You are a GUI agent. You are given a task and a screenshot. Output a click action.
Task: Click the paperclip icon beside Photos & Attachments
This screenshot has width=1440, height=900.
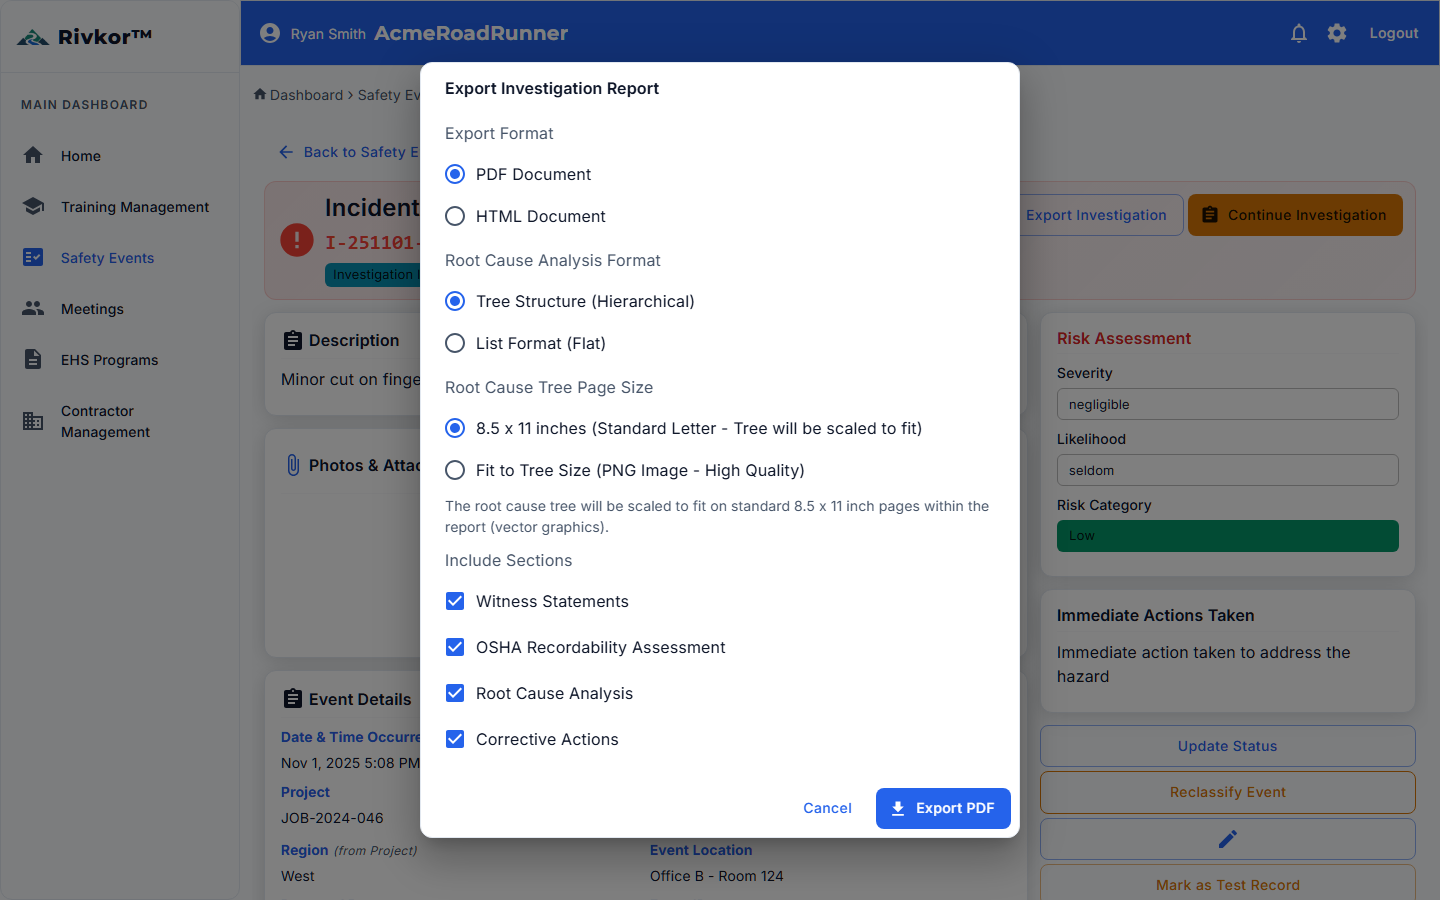[293, 465]
